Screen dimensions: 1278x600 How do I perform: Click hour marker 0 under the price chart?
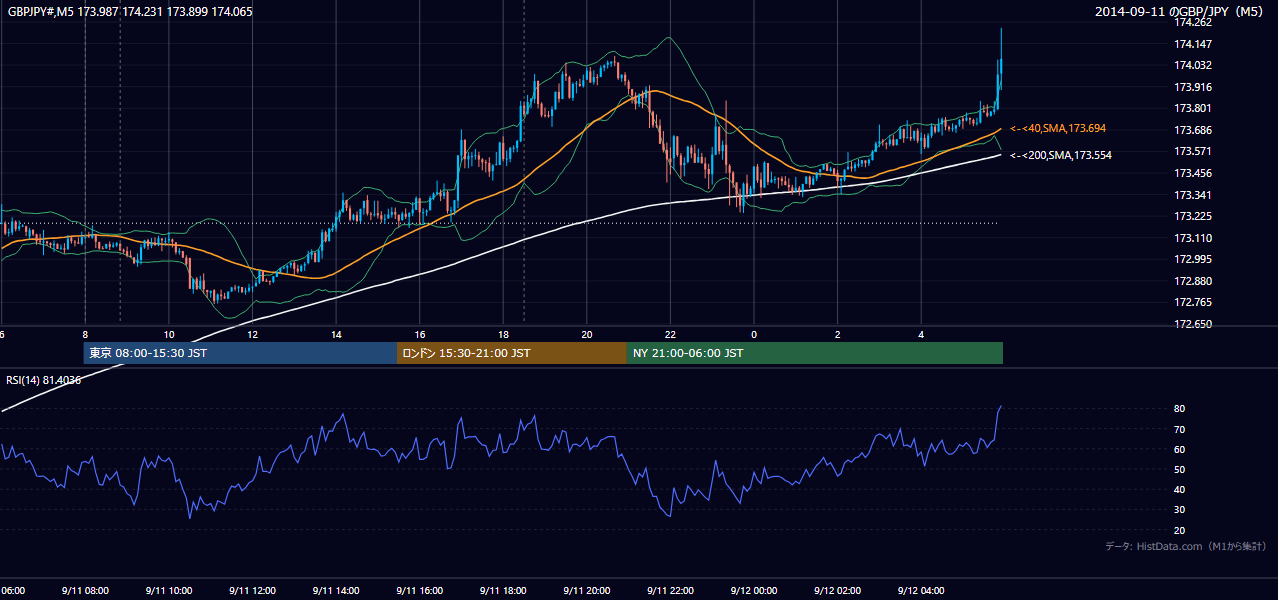point(754,334)
